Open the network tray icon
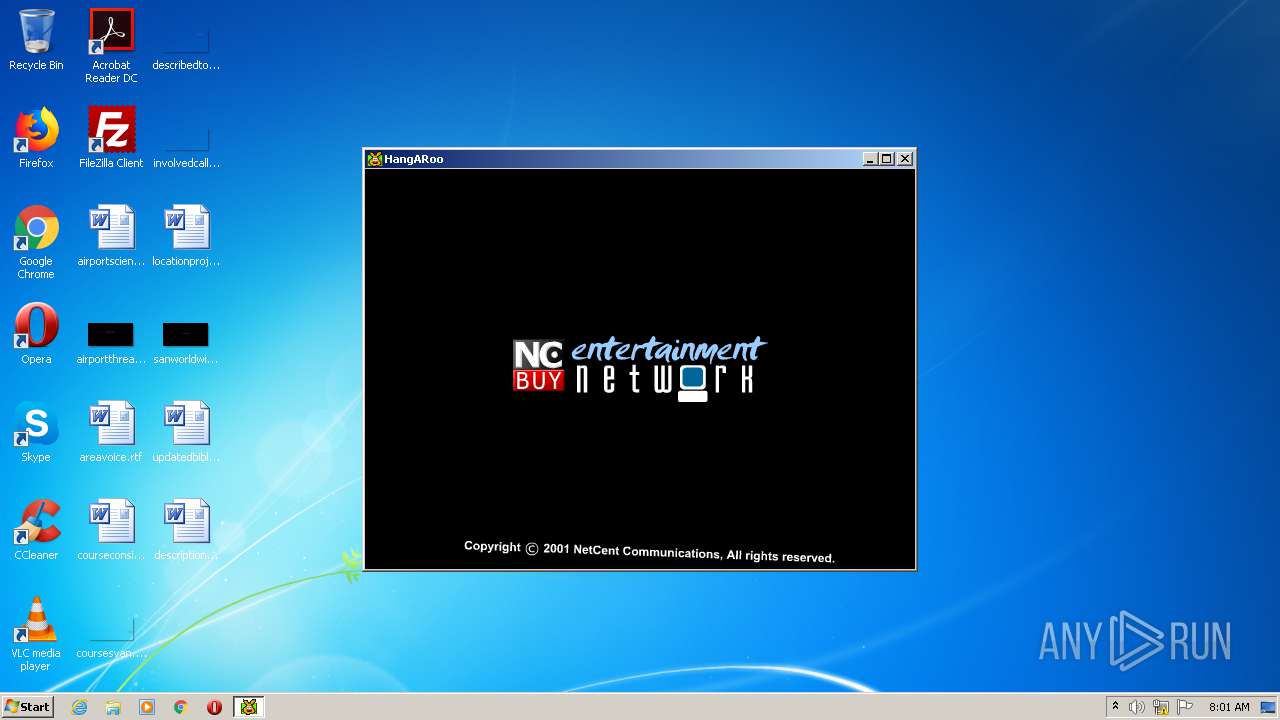The width and height of the screenshot is (1280, 720). (1161, 707)
